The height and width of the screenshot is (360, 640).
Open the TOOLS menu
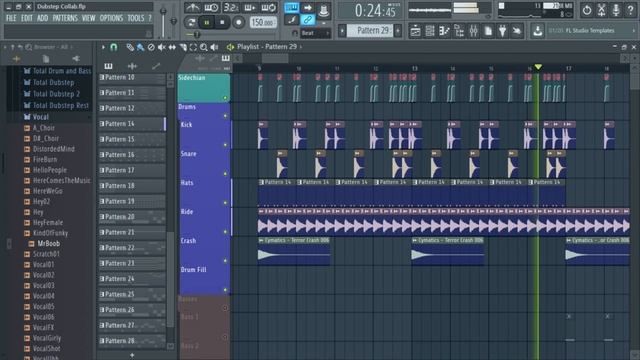click(136, 18)
